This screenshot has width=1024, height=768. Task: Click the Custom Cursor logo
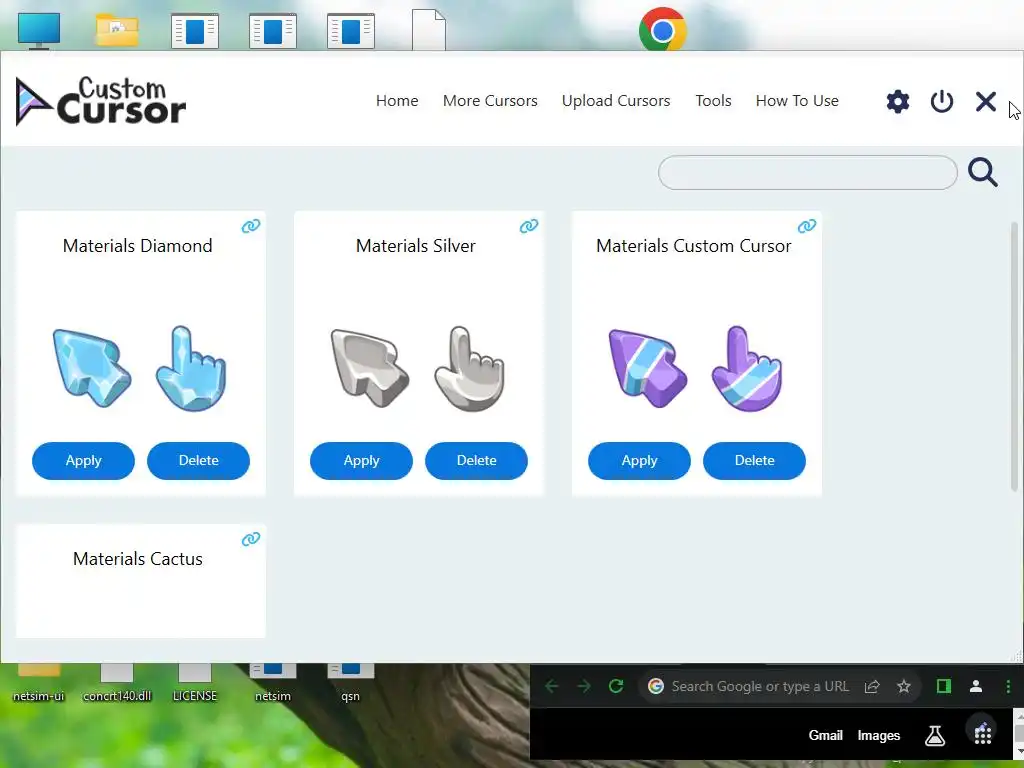tap(101, 101)
